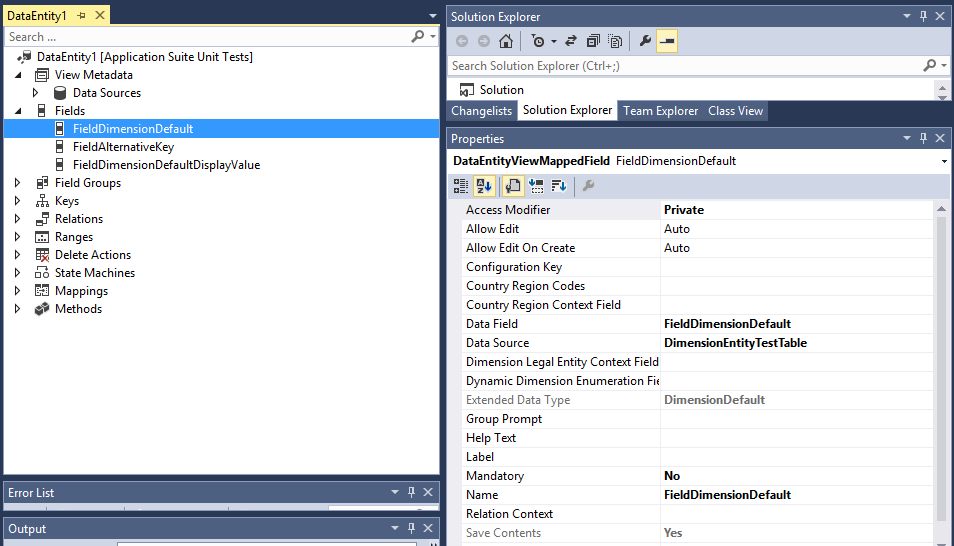Collapse the Fields node
This screenshot has width=954, height=546.
(18, 111)
